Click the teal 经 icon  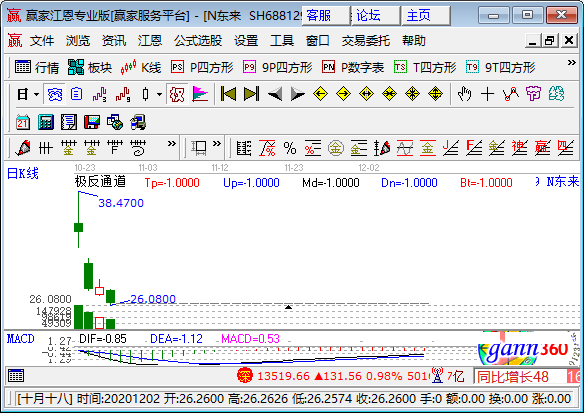click(x=556, y=94)
